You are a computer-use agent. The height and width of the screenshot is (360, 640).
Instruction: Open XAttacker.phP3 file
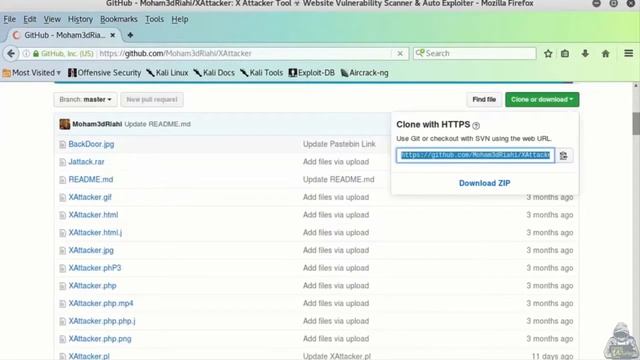coord(95,268)
